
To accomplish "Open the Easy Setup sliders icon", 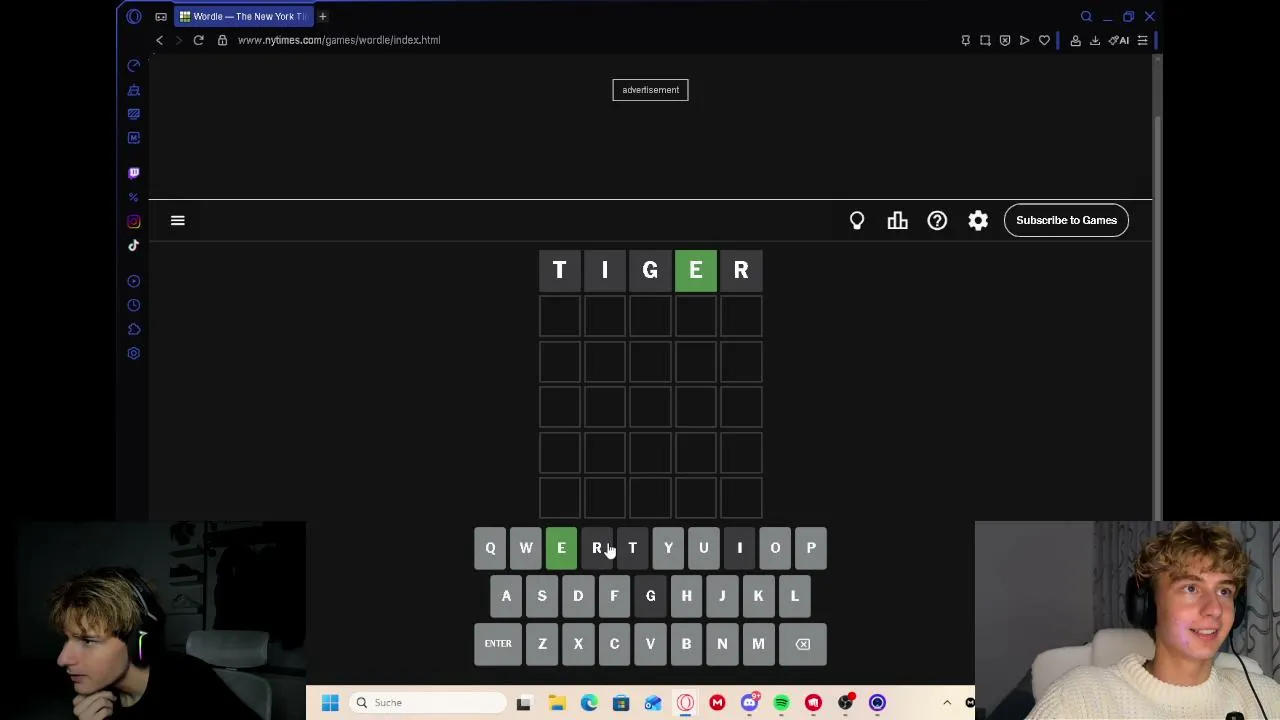I will click(1142, 40).
